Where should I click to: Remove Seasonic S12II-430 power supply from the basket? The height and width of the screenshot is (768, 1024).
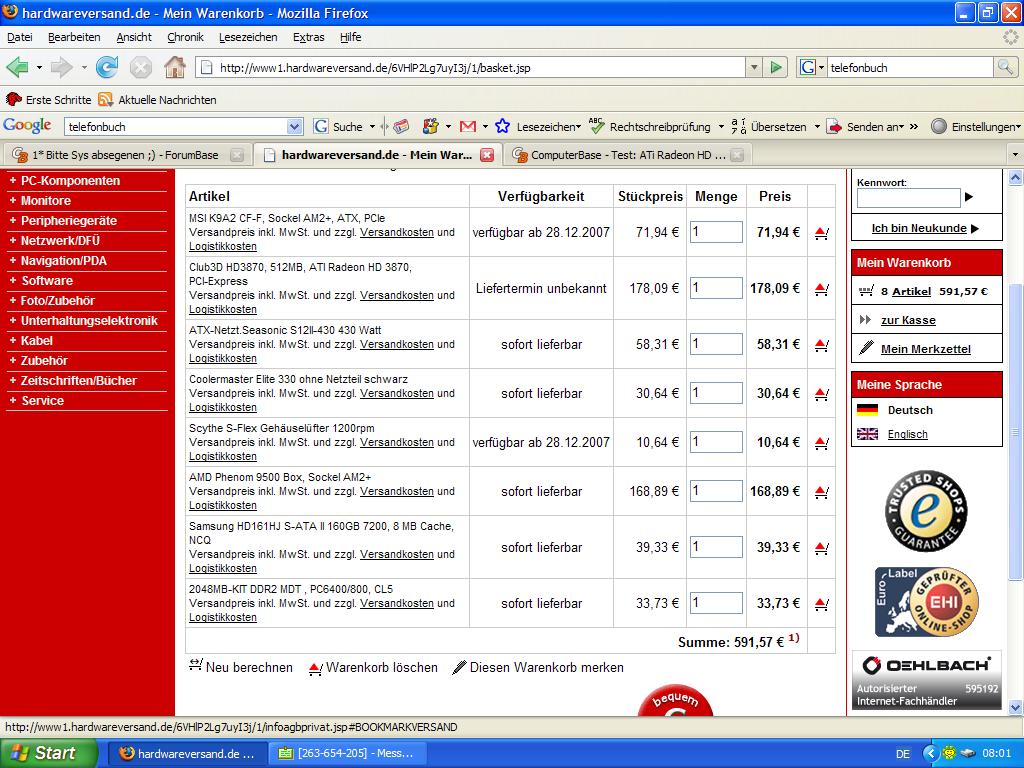(x=822, y=345)
